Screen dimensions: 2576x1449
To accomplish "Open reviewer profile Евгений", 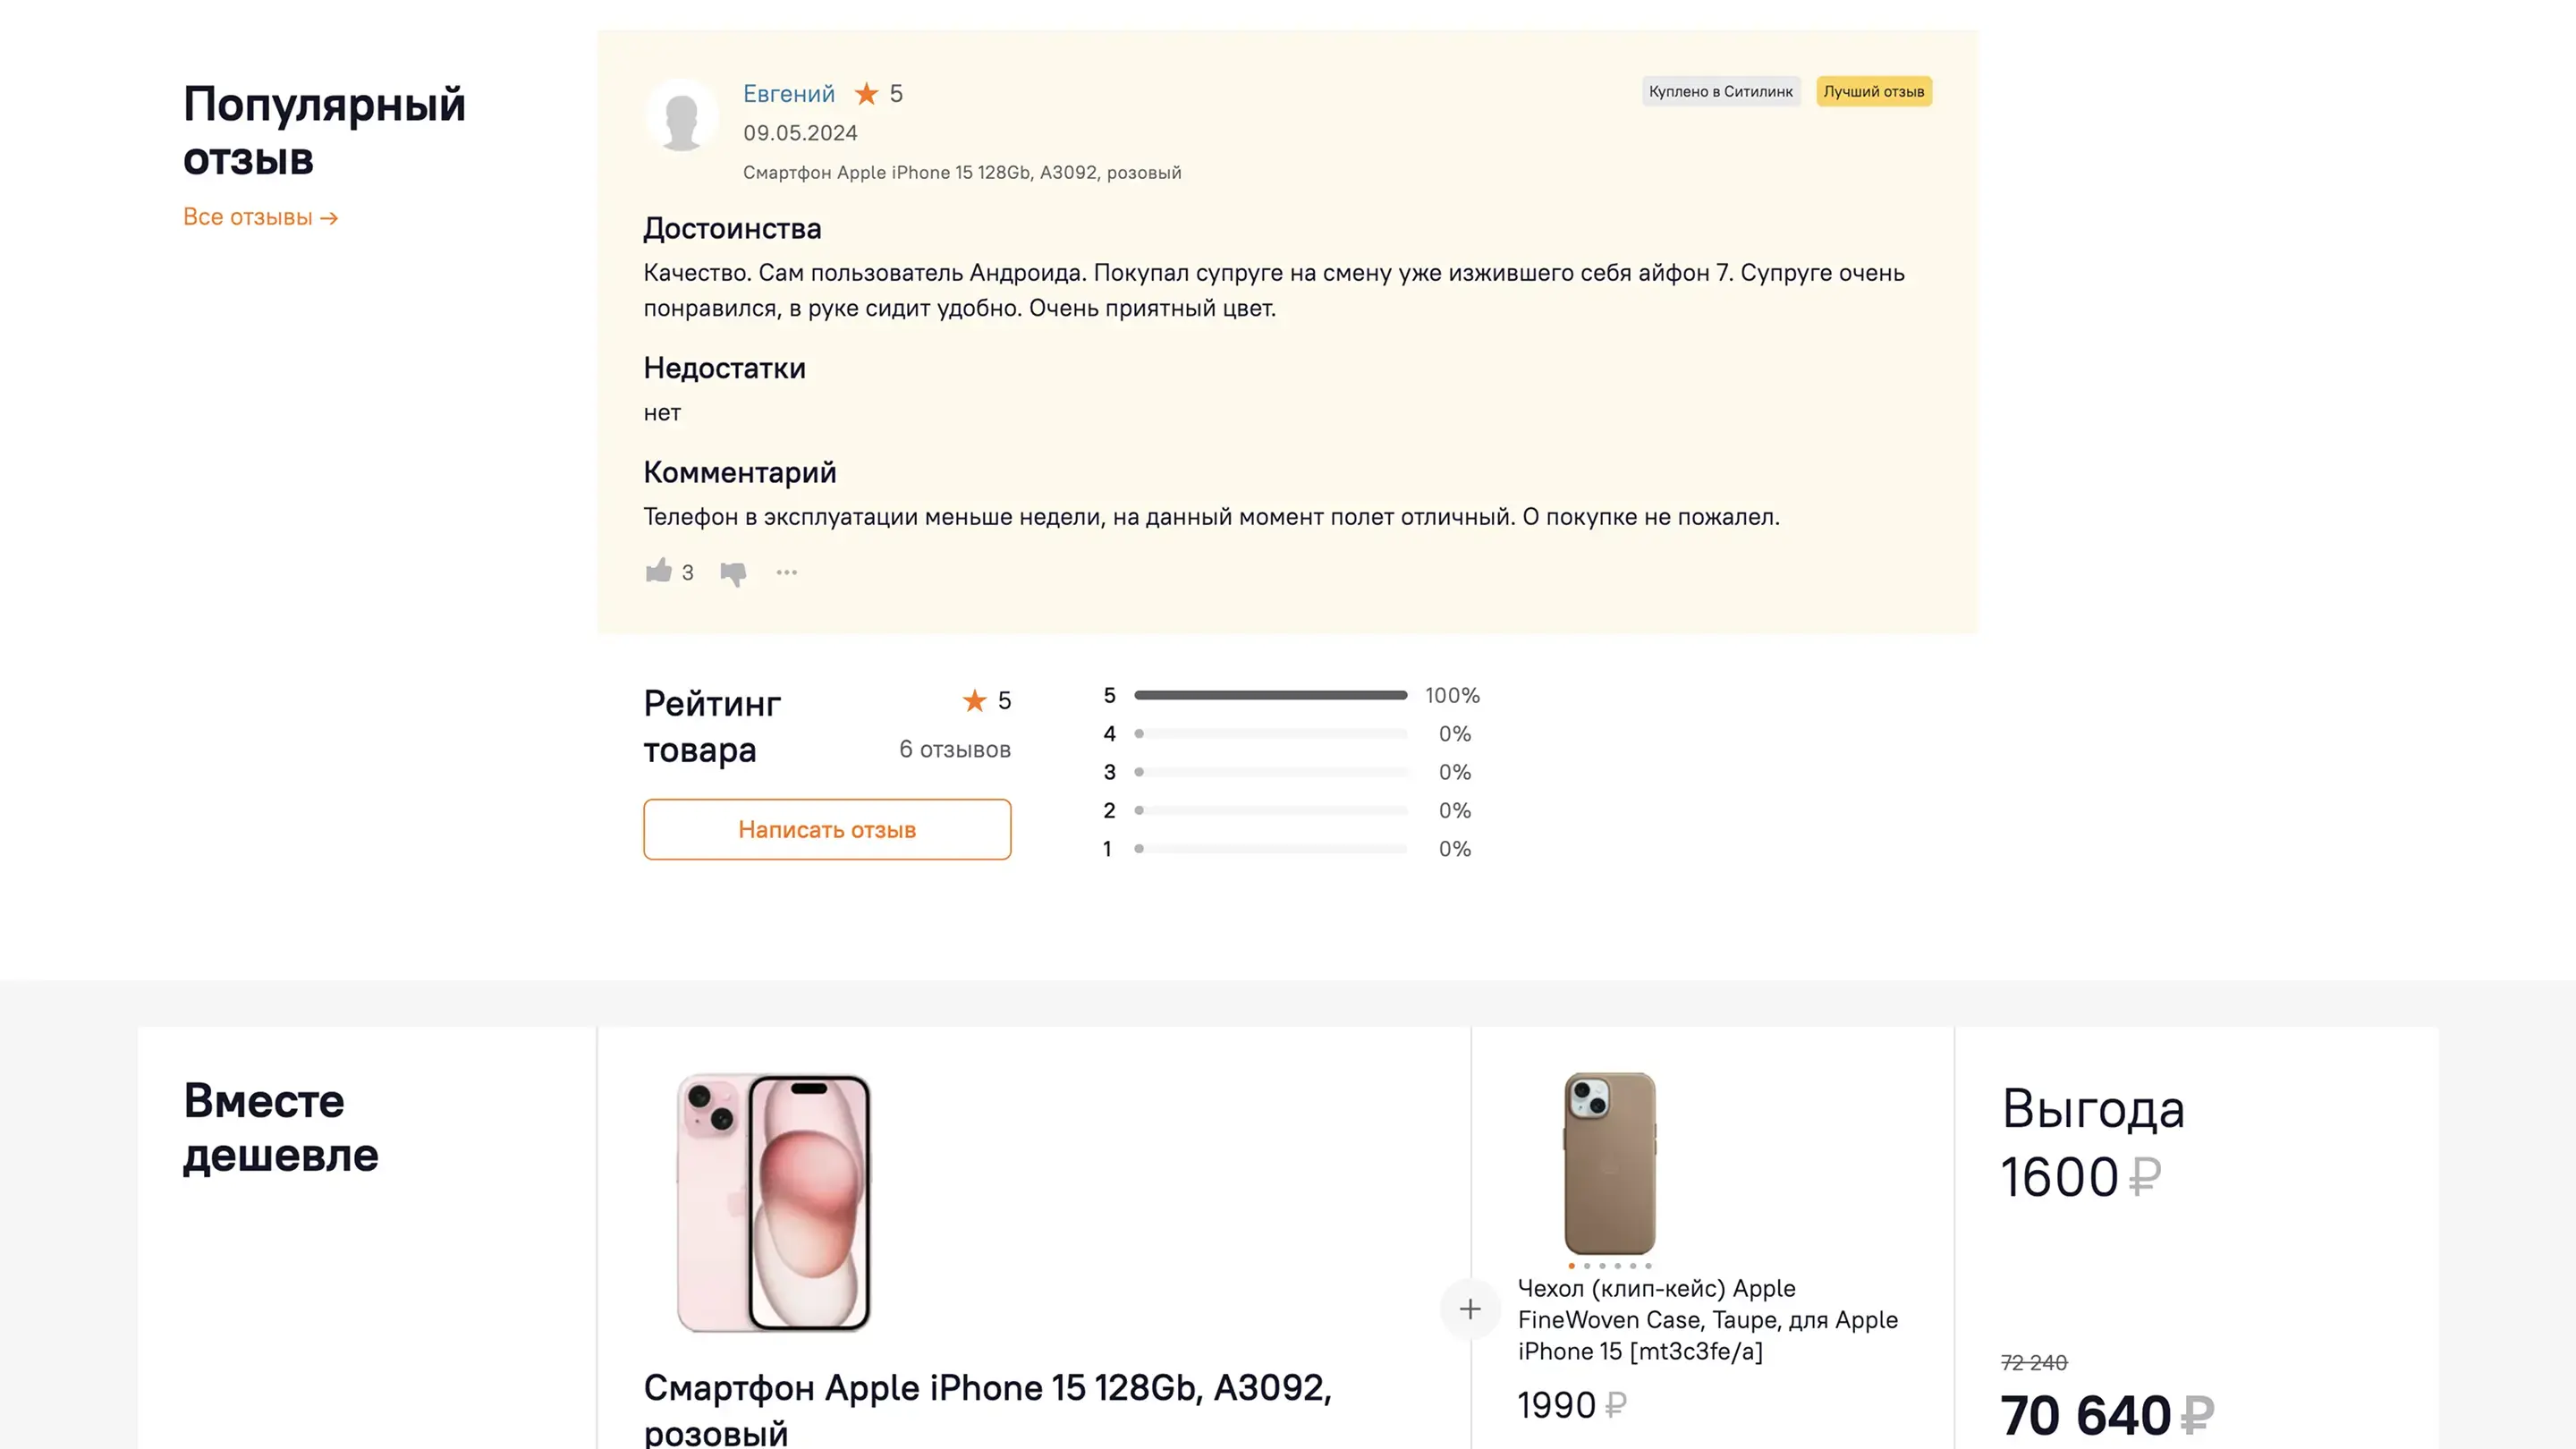I will pos(788,94).
